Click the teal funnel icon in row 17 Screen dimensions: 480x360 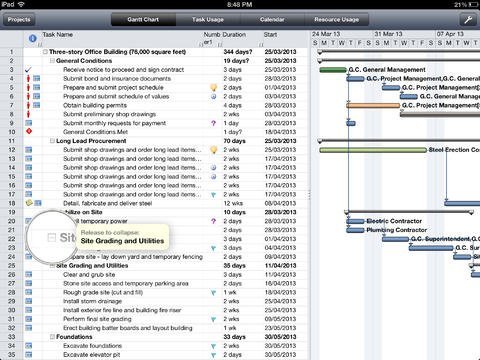tap(214, 195)
